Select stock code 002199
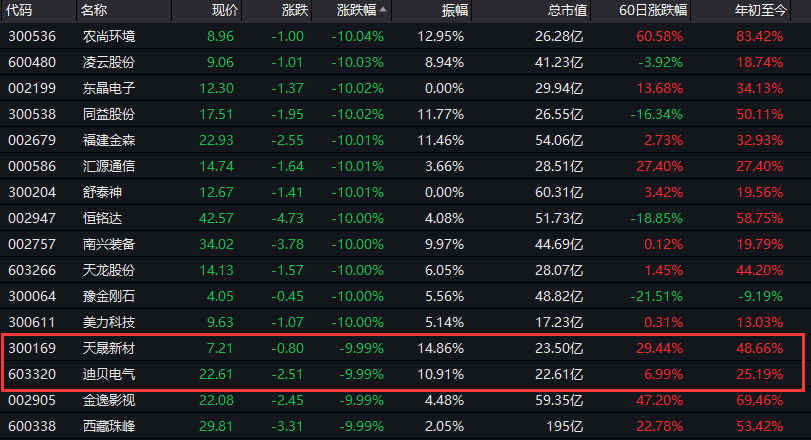Viewport: 811px width, 440px height. (x=32, y=88)
